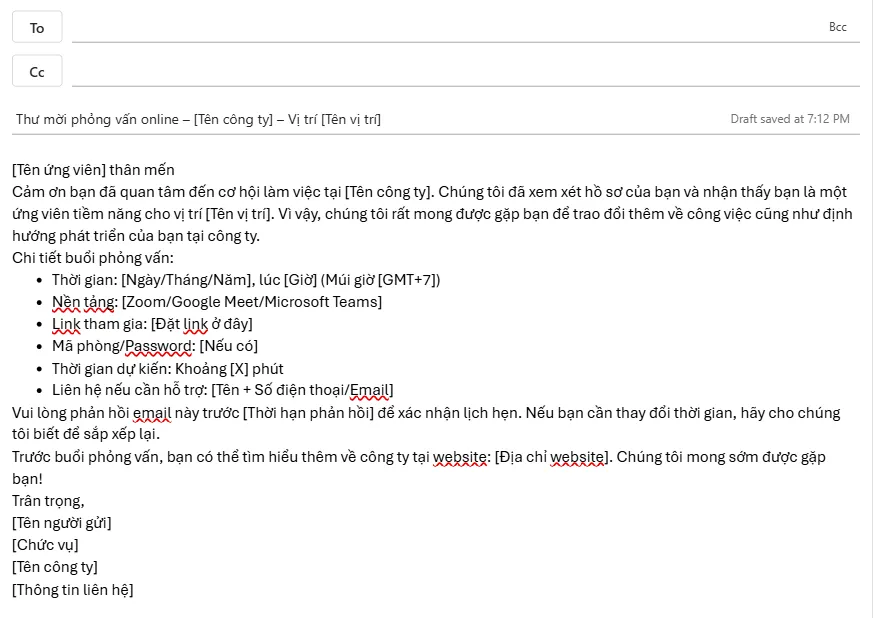Click the Cc recipients input field
873x618 pixels.
pyautogui.click(x=466, y=71)
